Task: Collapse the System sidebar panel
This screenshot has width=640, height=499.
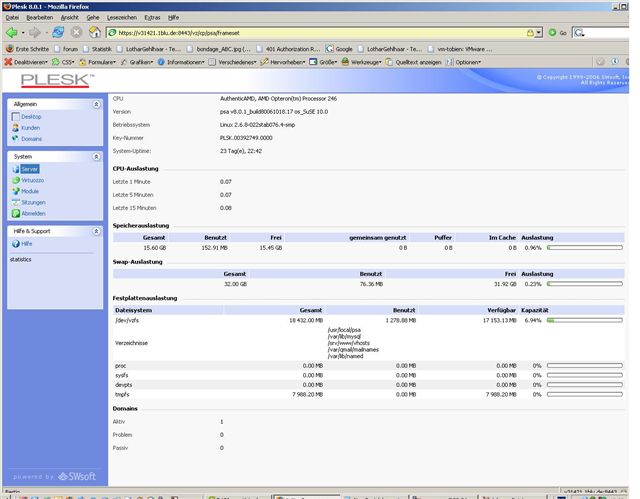Action: [x=96, y=157]
